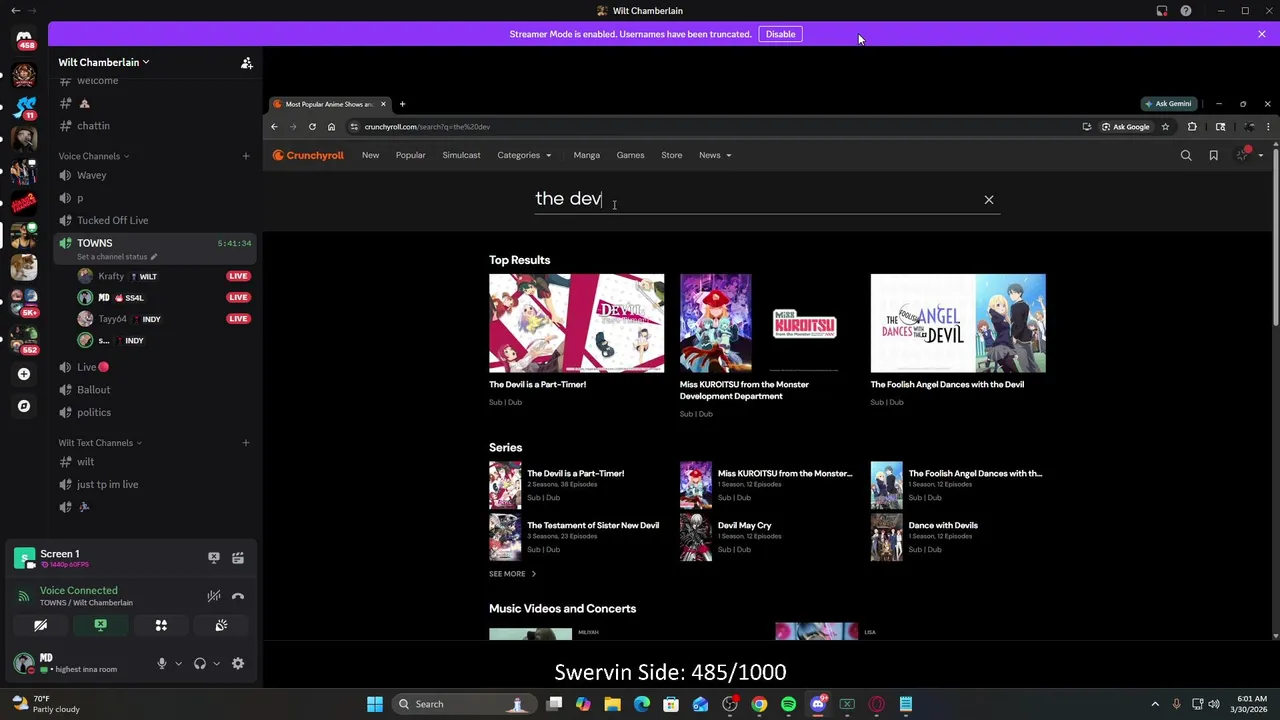Viewport: 1280px width, 720px height.
Task: Expand News dropdown on Crunchyroll
Action: (x=714, y=155)
